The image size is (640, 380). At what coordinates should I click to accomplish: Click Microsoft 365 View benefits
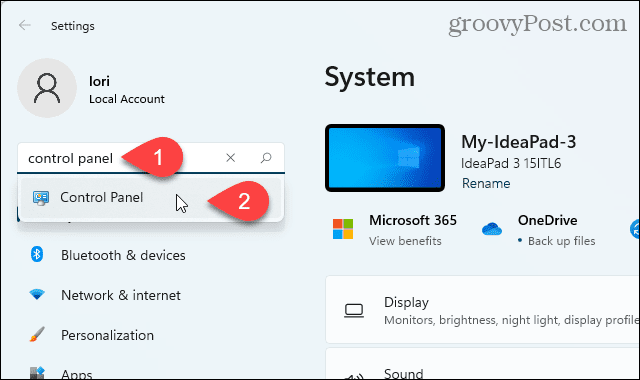coord(405,241)
